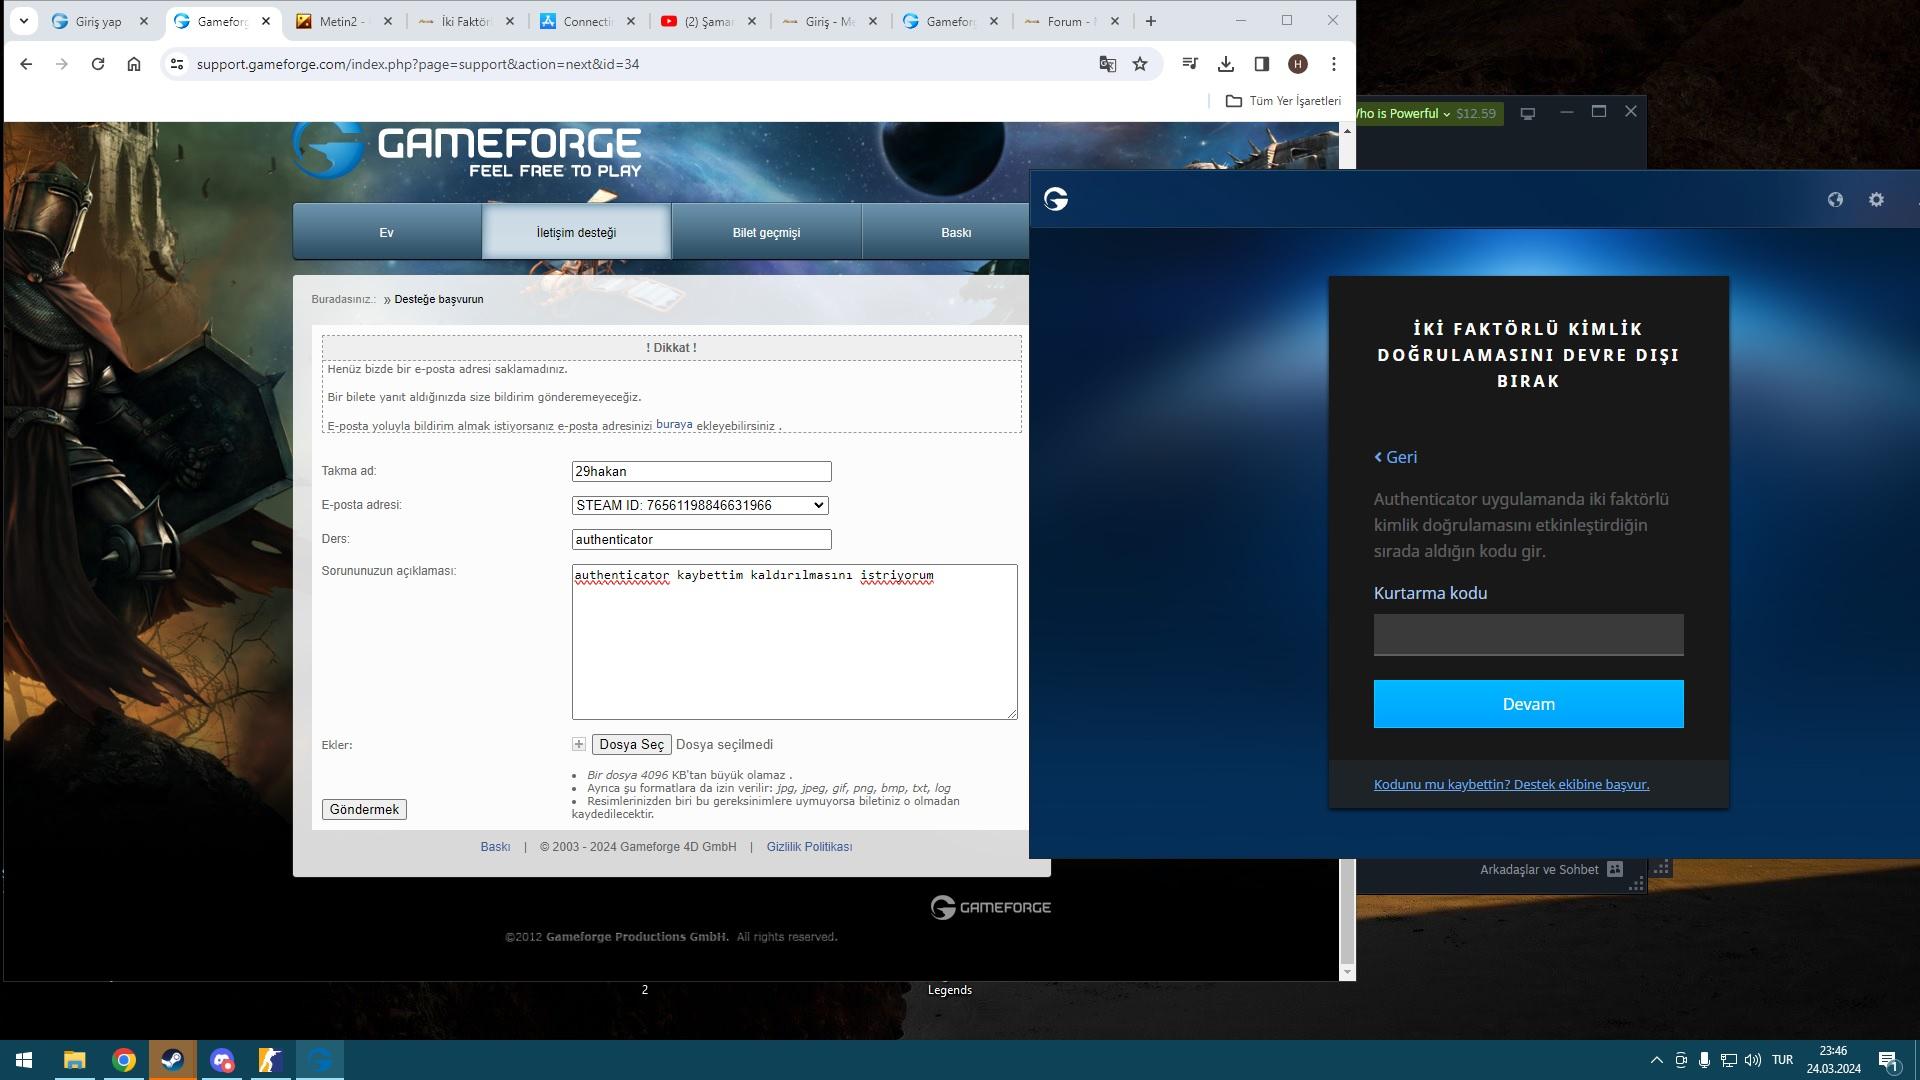This screenshot has width=1920, height=1080.
Task: Switch to the Bilet geçmişi tab
Action: tap(766, 231)
